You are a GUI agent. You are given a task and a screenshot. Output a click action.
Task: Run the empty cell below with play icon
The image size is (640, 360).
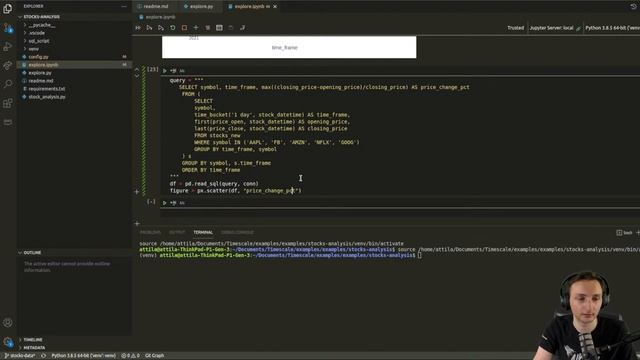click(x=164, y=202)
